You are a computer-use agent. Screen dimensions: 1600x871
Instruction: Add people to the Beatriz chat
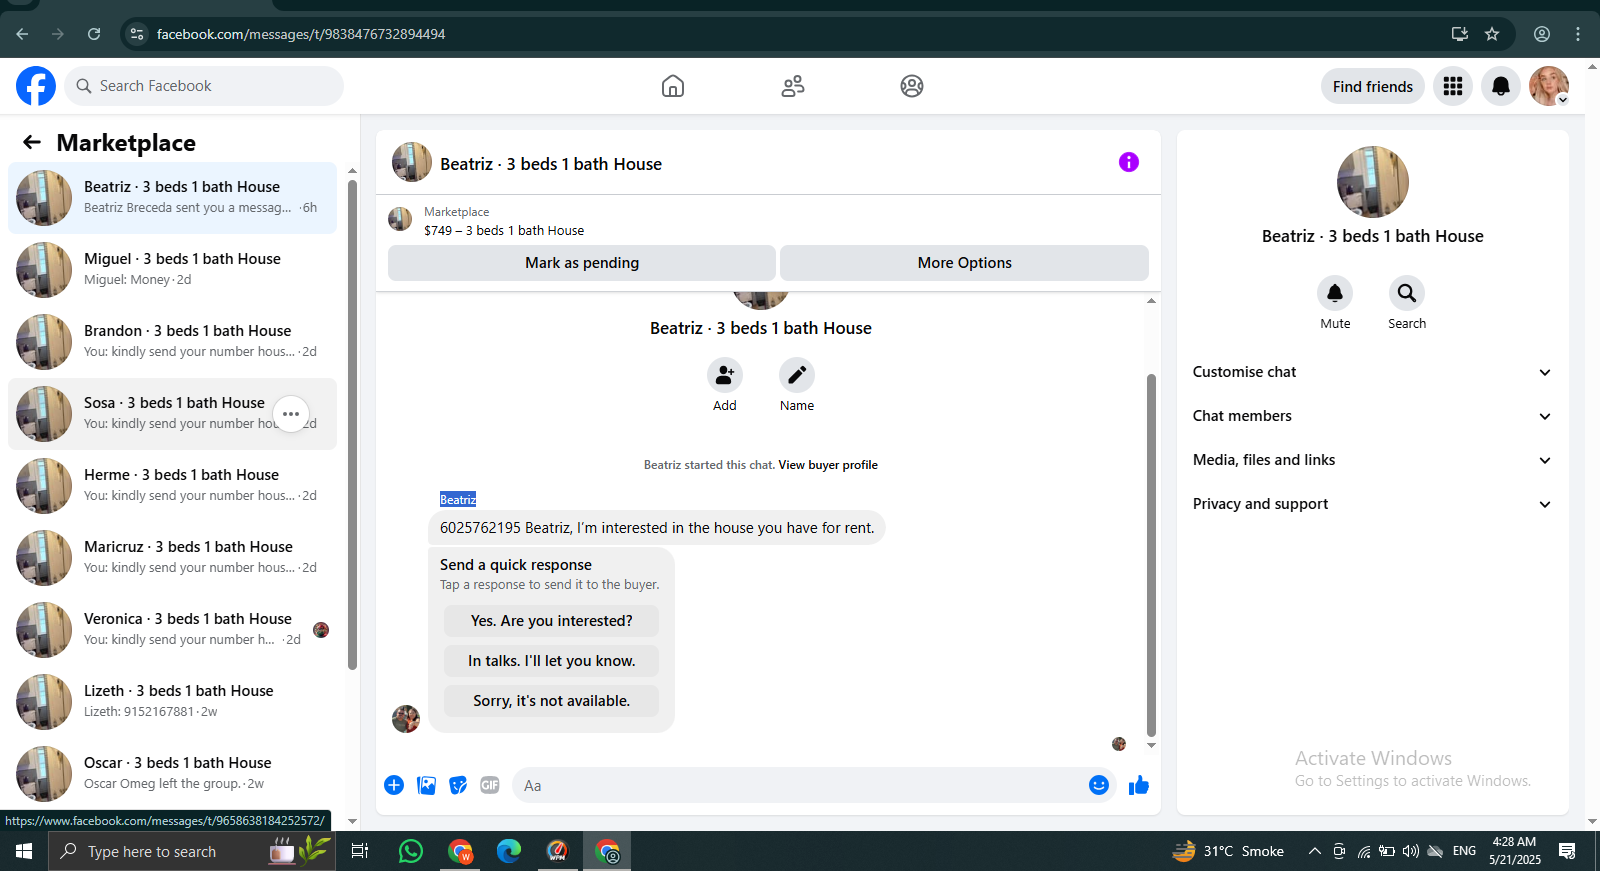point(725,375)
